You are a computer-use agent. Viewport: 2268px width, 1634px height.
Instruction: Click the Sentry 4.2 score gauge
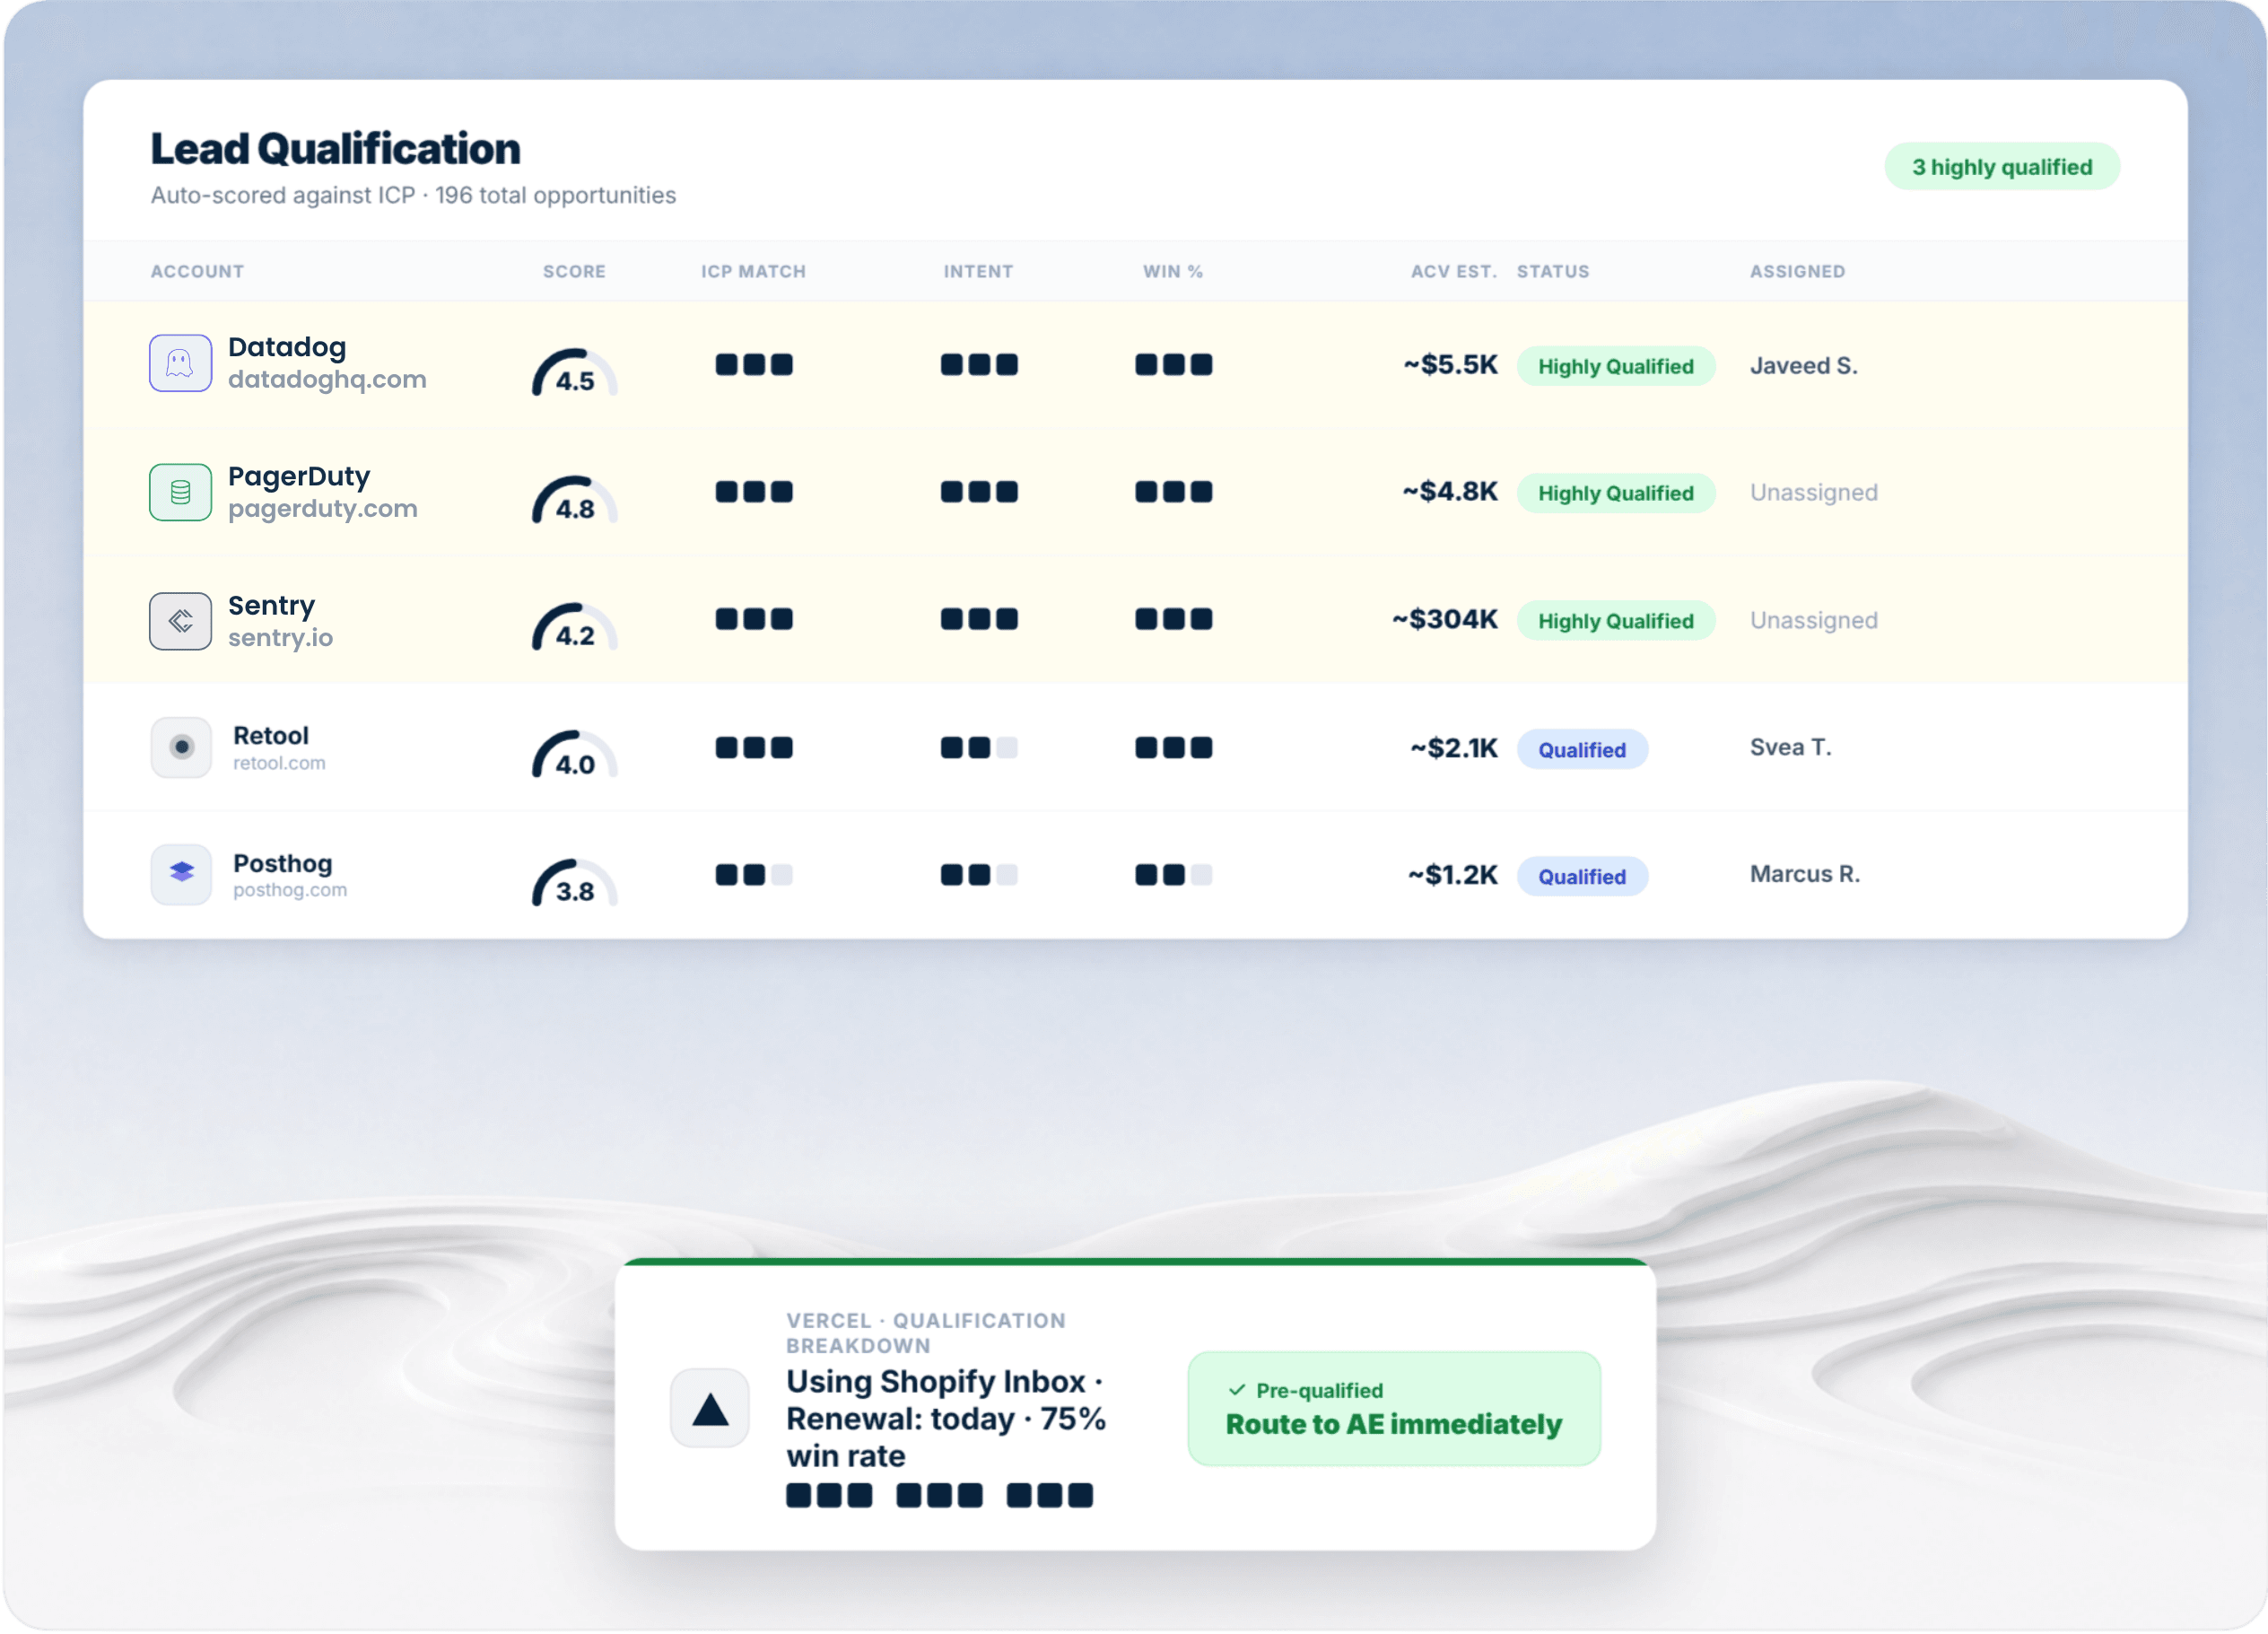click(574, 626)
